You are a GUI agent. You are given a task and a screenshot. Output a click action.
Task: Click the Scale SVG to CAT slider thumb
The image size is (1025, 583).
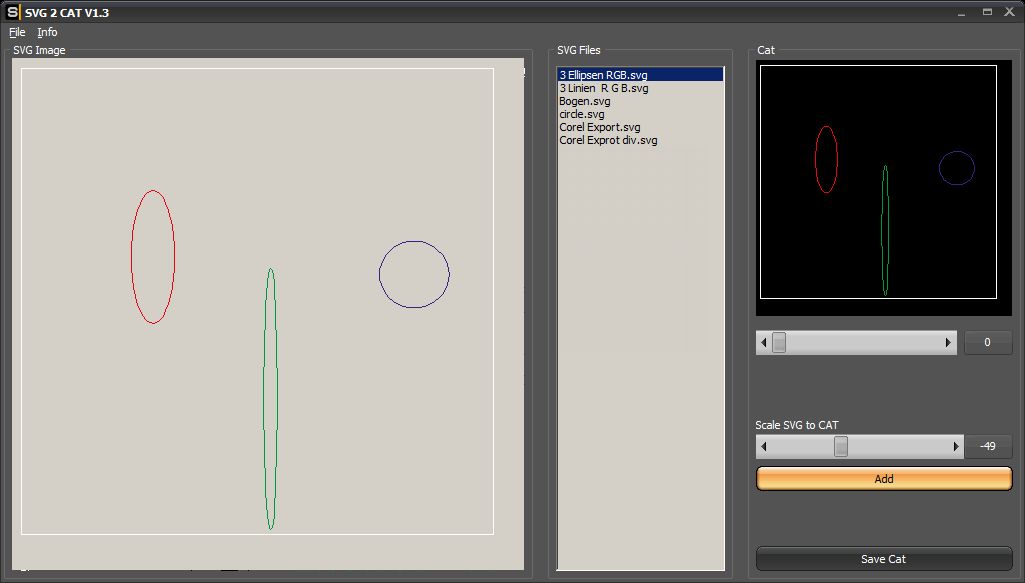(841, 447)
